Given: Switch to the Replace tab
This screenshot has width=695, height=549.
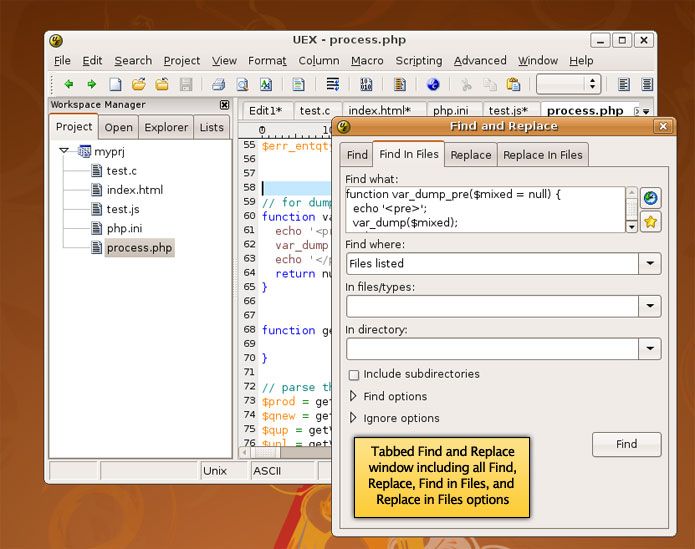Looking at the screenshot, I should (471, 155).
